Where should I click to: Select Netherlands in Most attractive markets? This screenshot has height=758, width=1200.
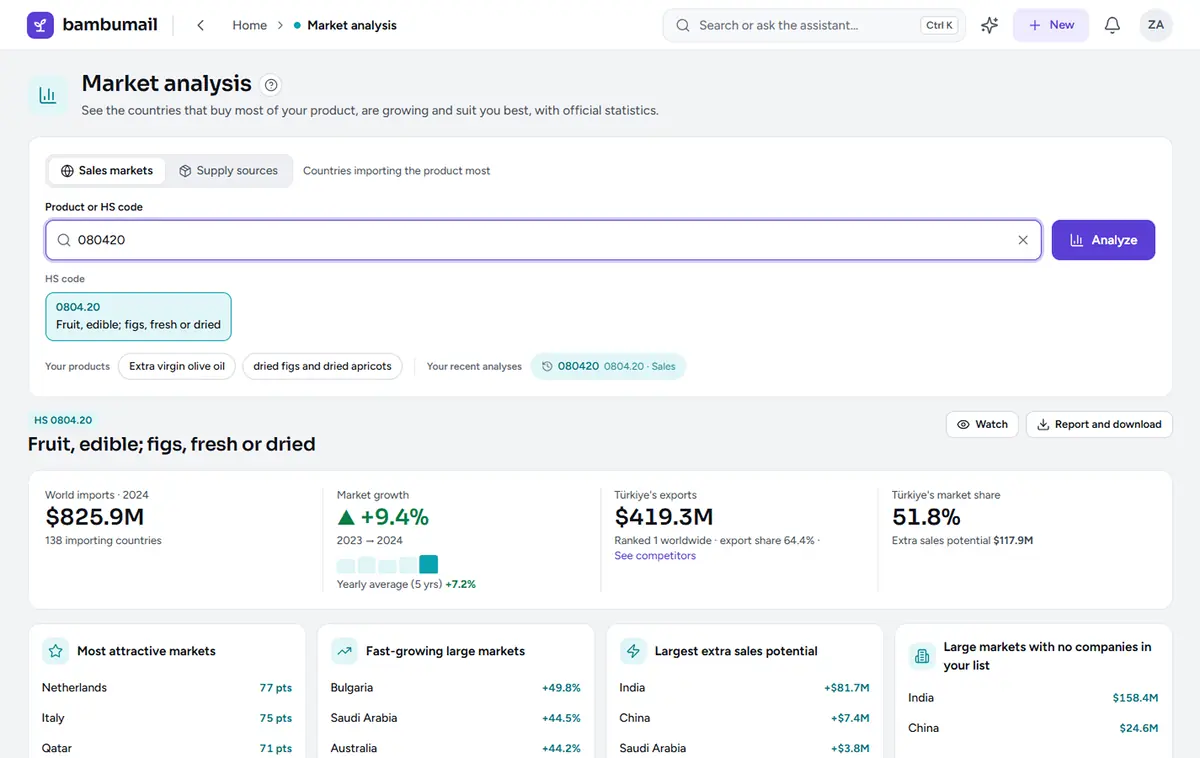tap(167, 688)
